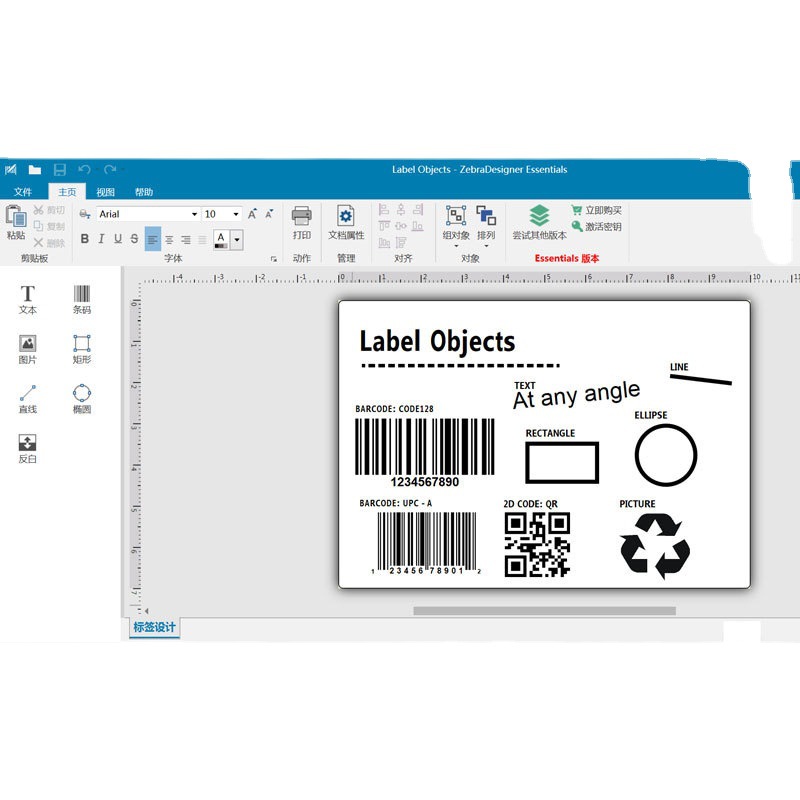The height and width of the screenshot is (800, 800).
Task: Select the QR code object
Action: [x=537, y=544]
